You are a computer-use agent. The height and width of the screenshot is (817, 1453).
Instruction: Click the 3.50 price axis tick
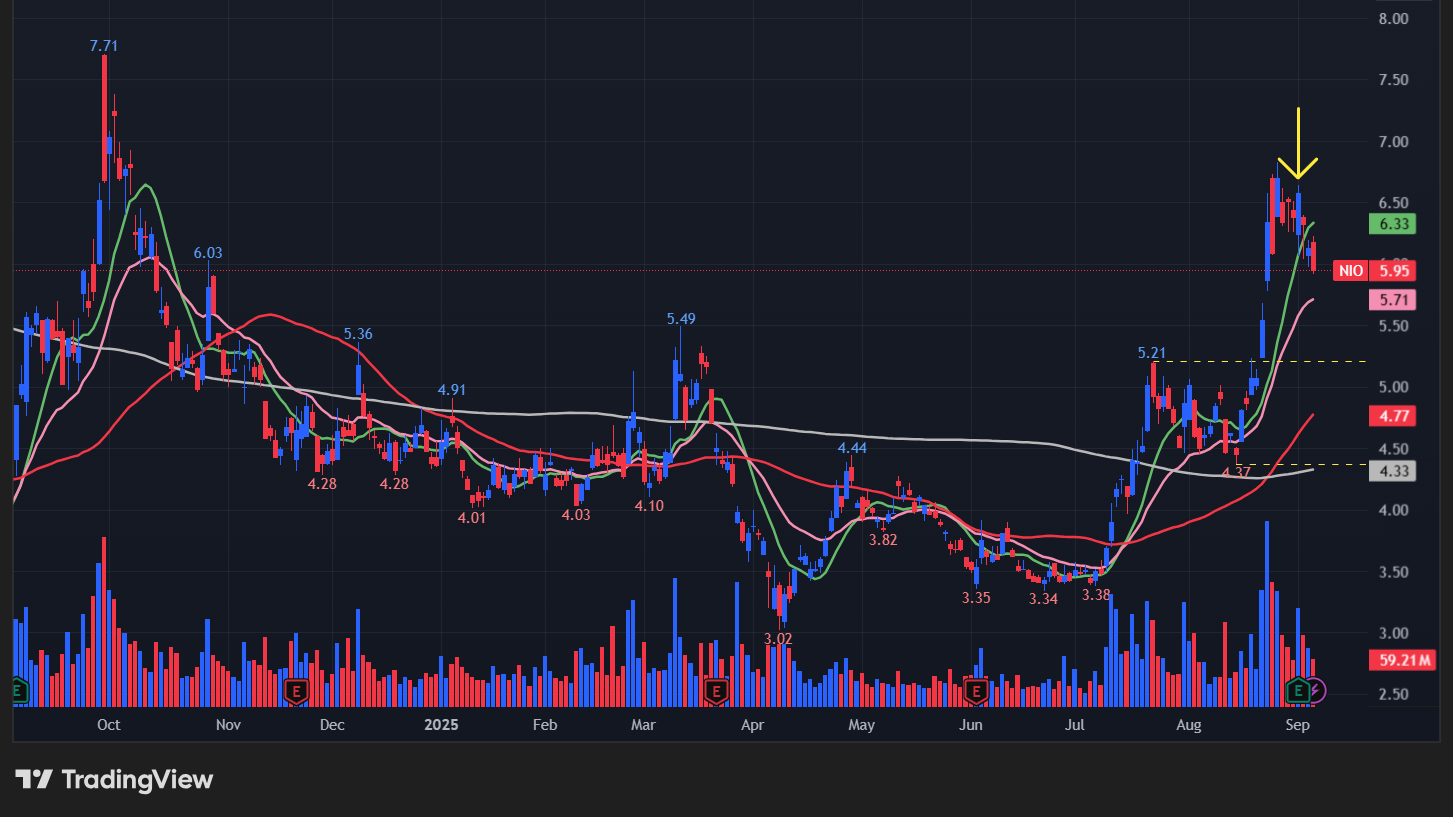tap(1393, 572)
